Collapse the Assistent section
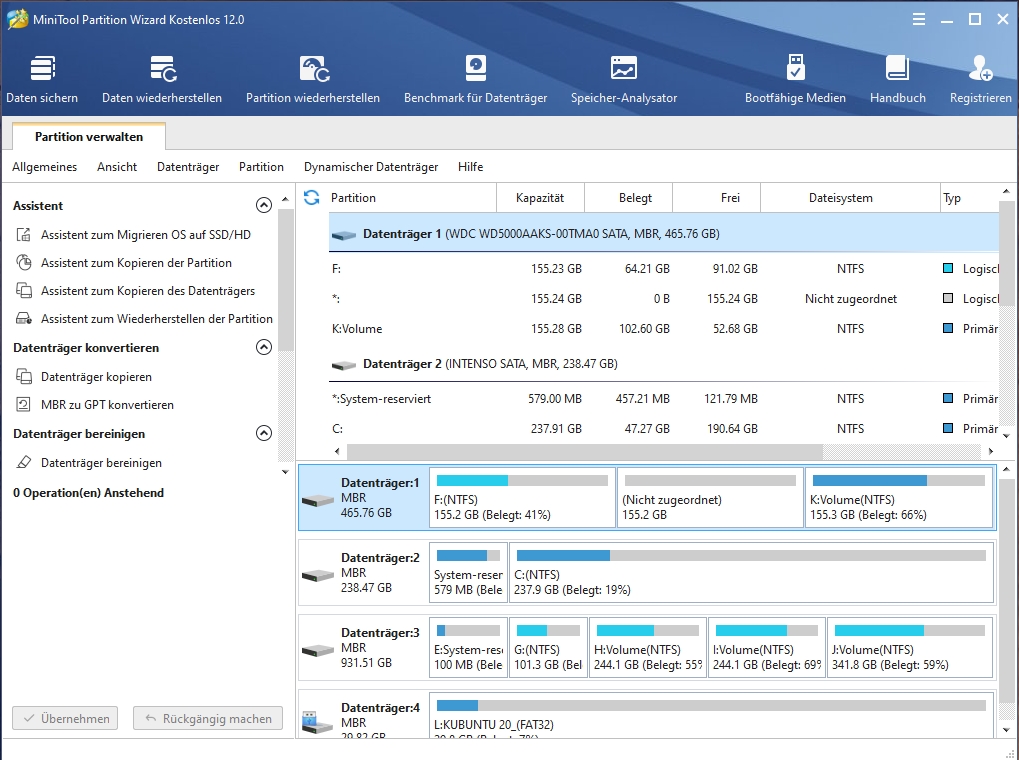Image resolution: width=1019 pixels, height=760 pixels. [x=264, y=205]
